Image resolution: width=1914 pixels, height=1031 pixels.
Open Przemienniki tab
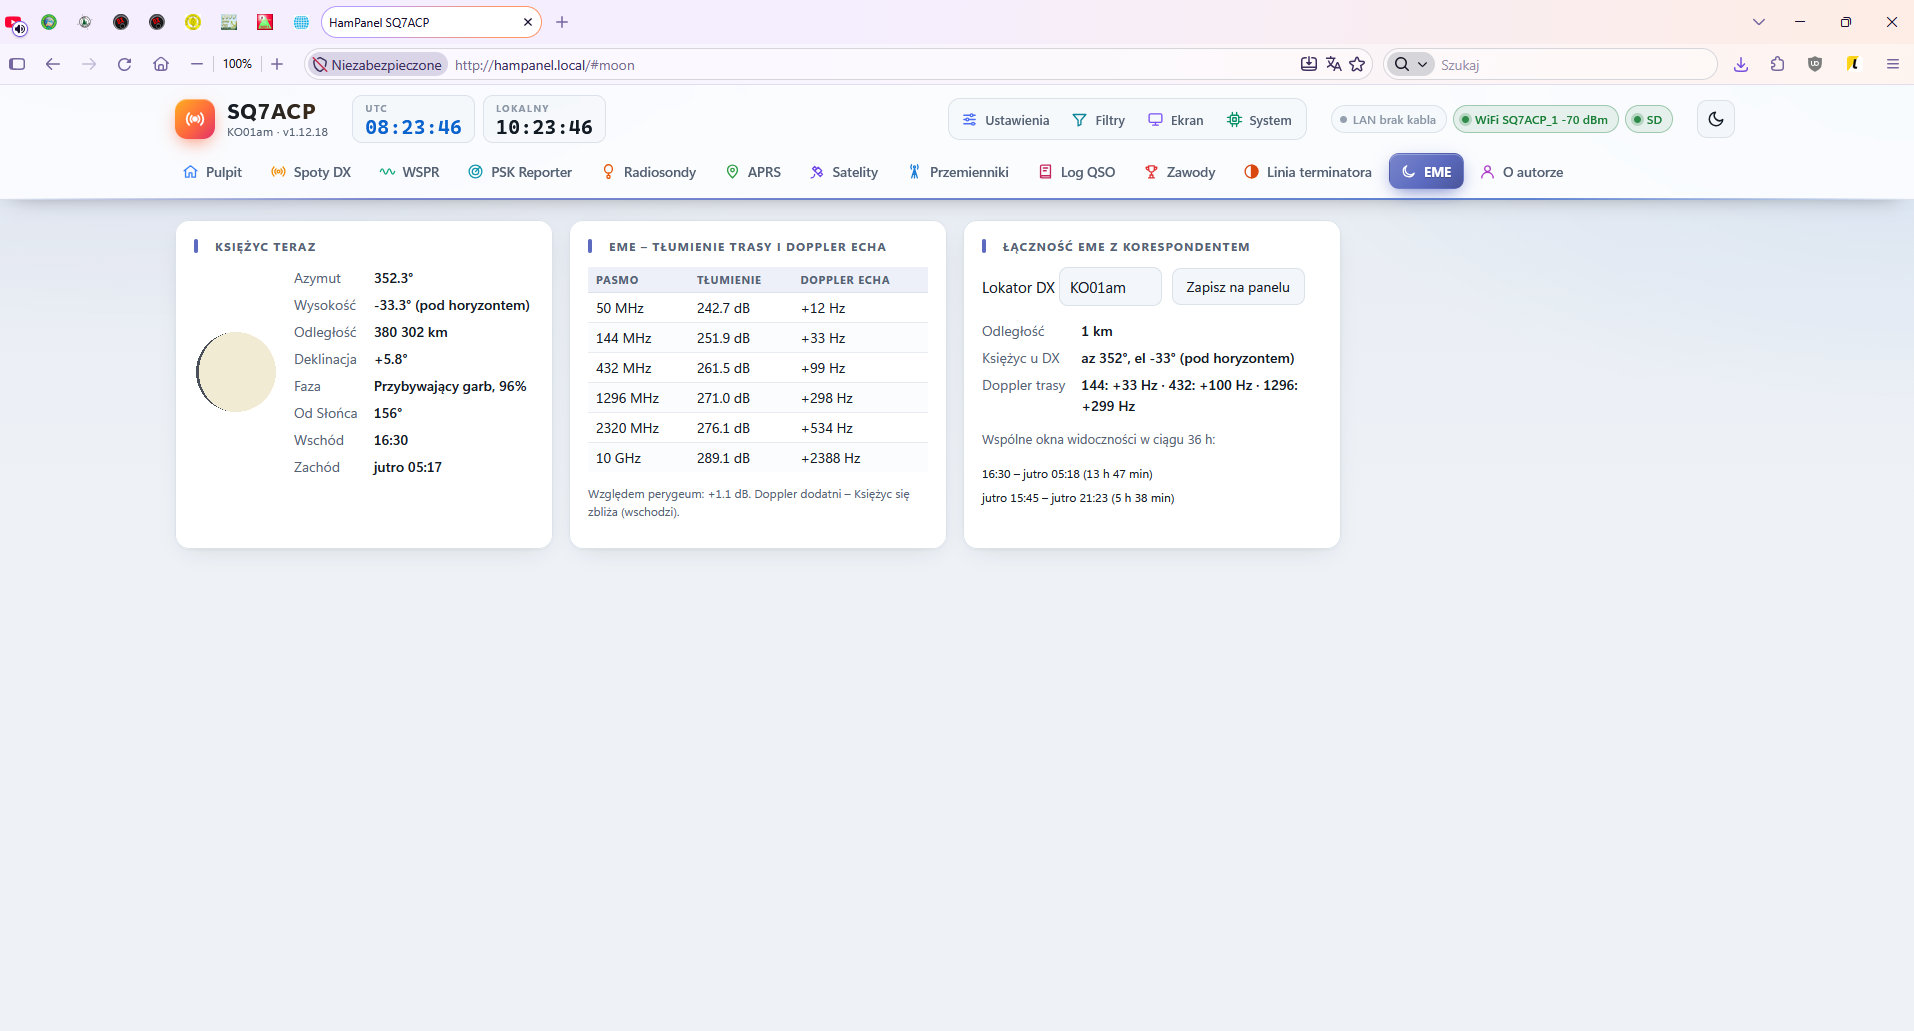pyautogui.click(x=958, y=172)
